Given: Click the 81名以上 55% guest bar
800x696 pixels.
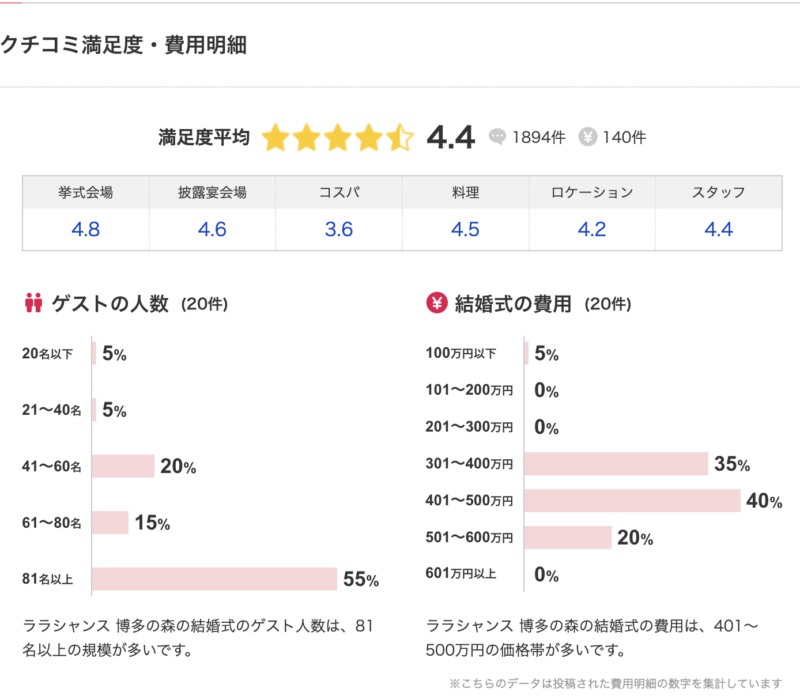Looking at the screenshot, I should [215, 579].
